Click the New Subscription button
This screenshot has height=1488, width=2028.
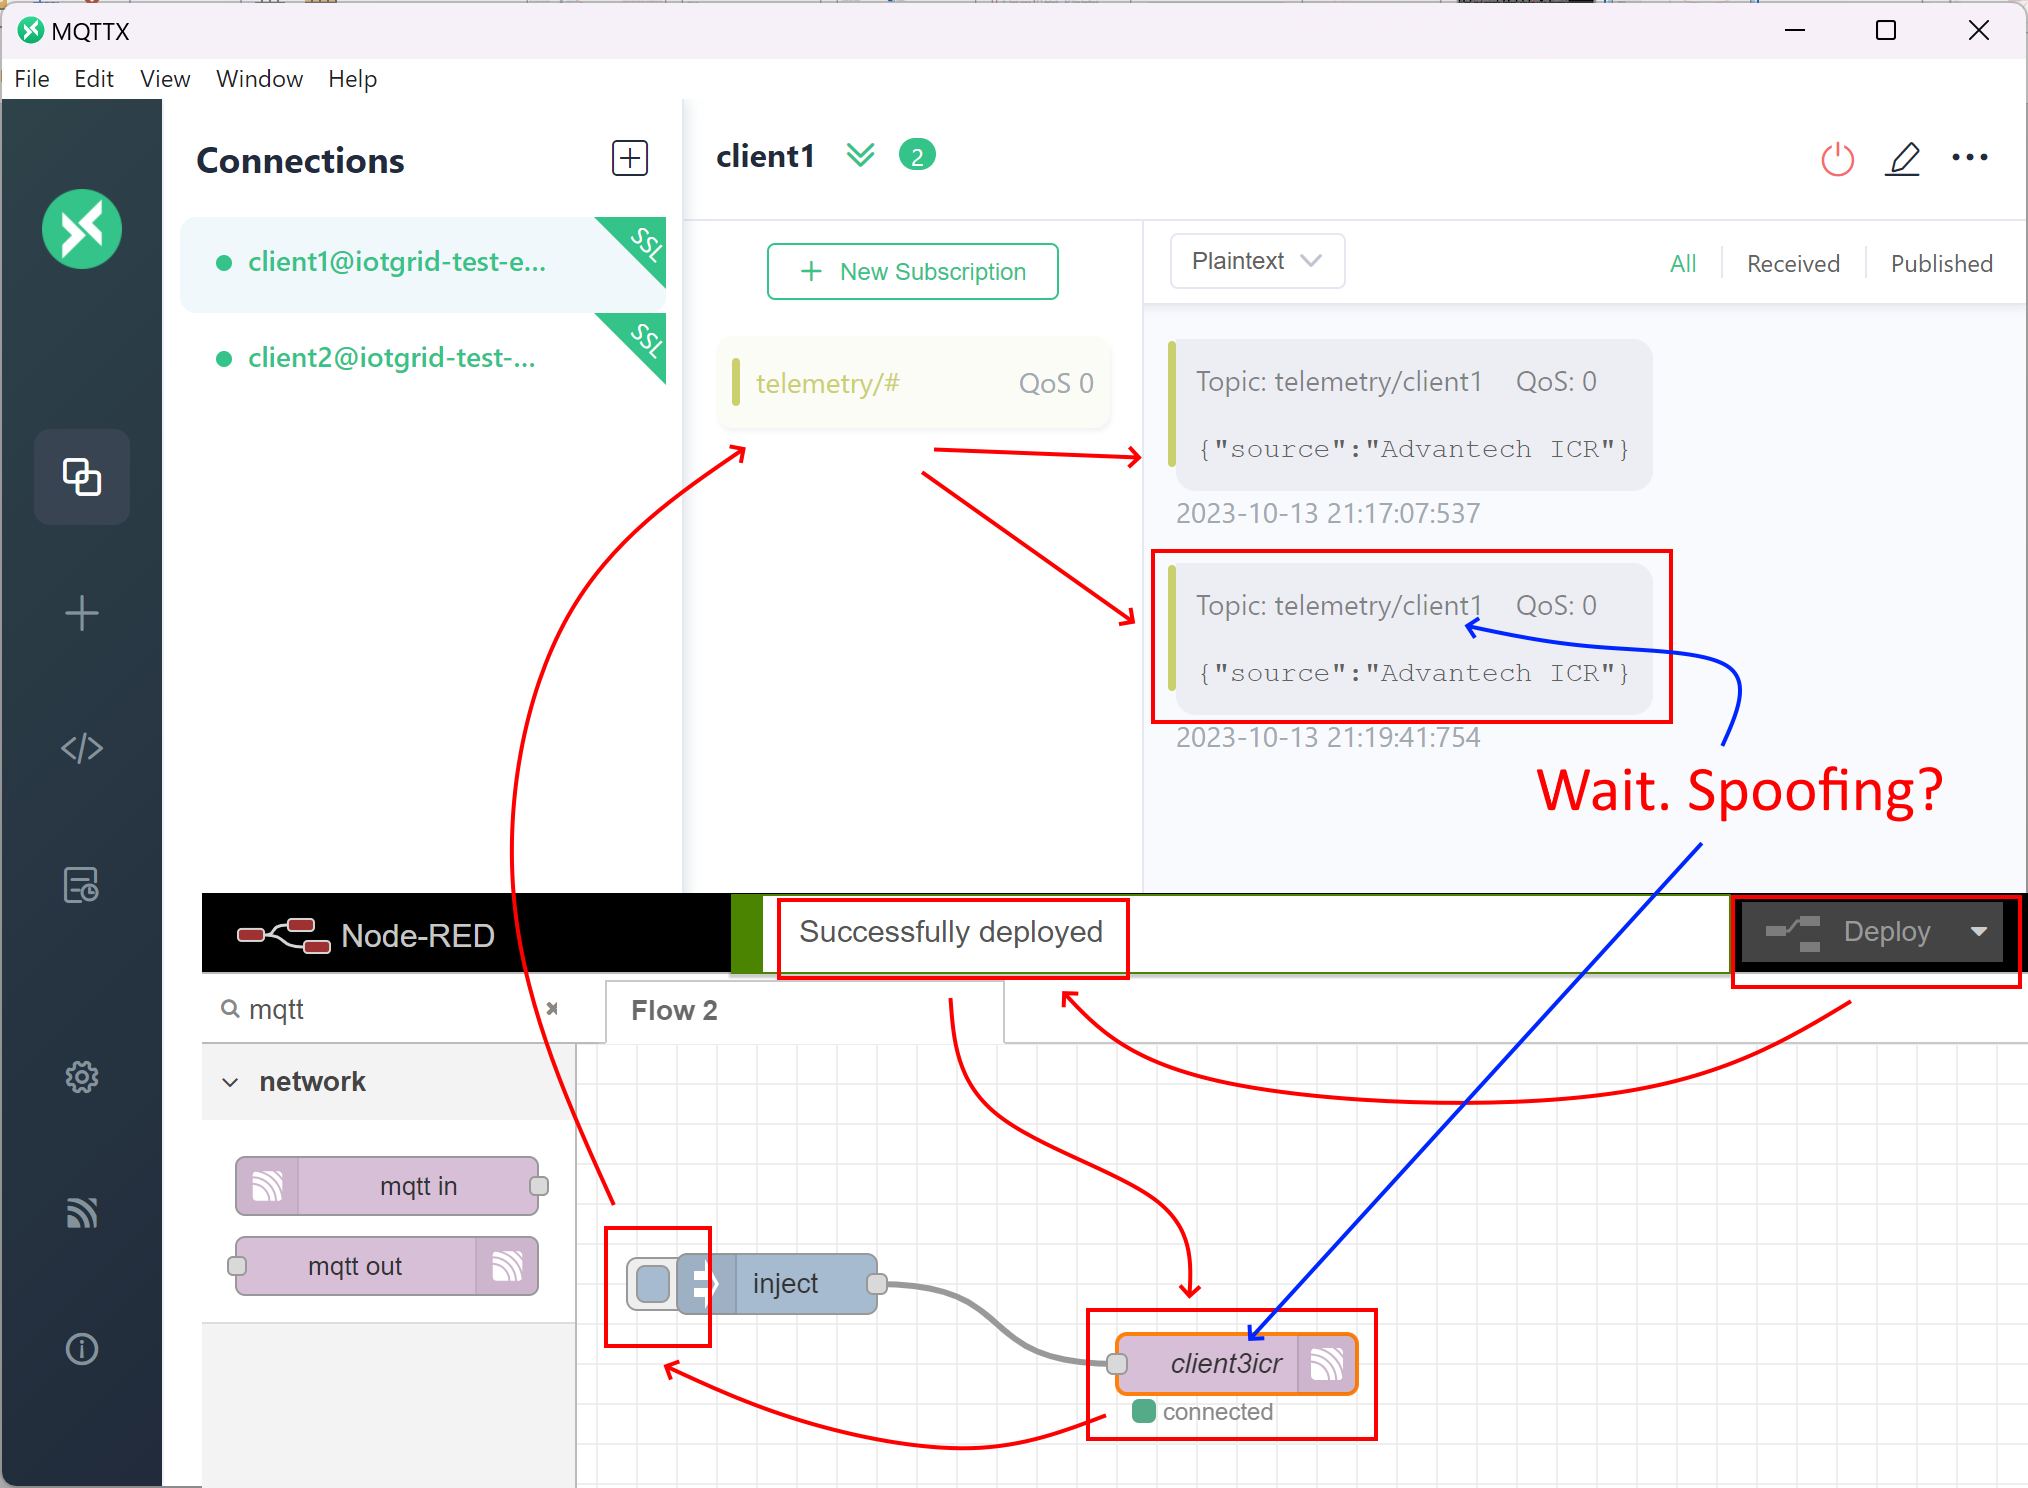click(912, 272)
